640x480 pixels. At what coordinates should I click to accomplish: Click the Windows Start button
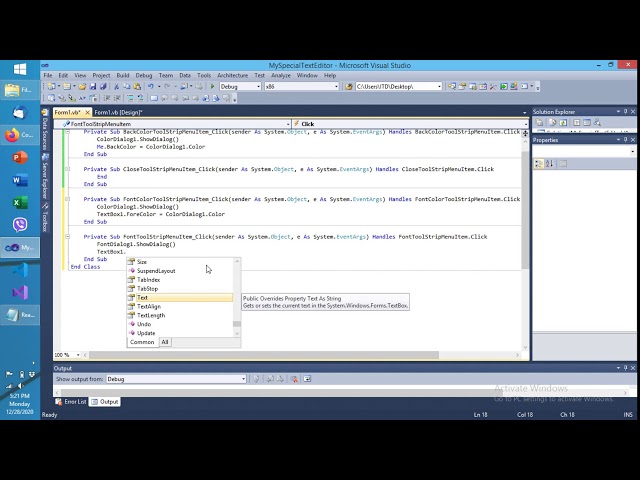(20, 69)
